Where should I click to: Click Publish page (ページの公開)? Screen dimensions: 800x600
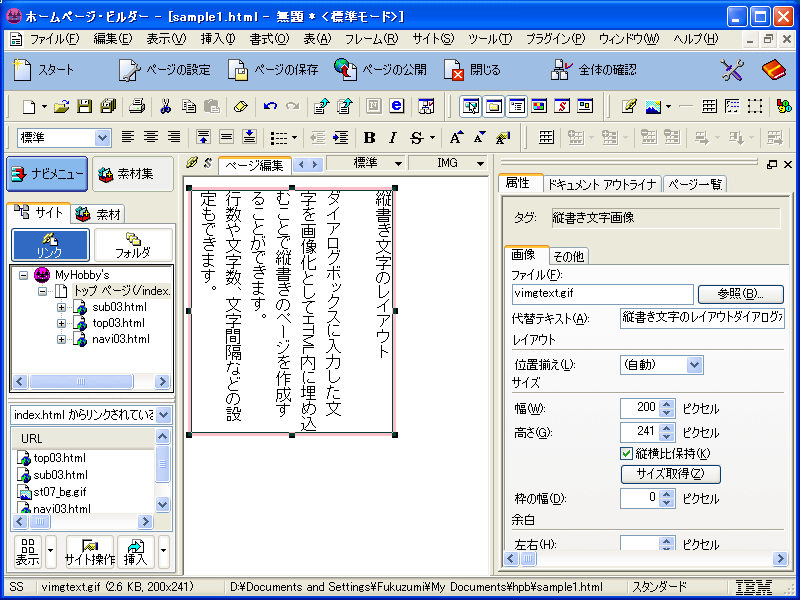coord(381,70)
